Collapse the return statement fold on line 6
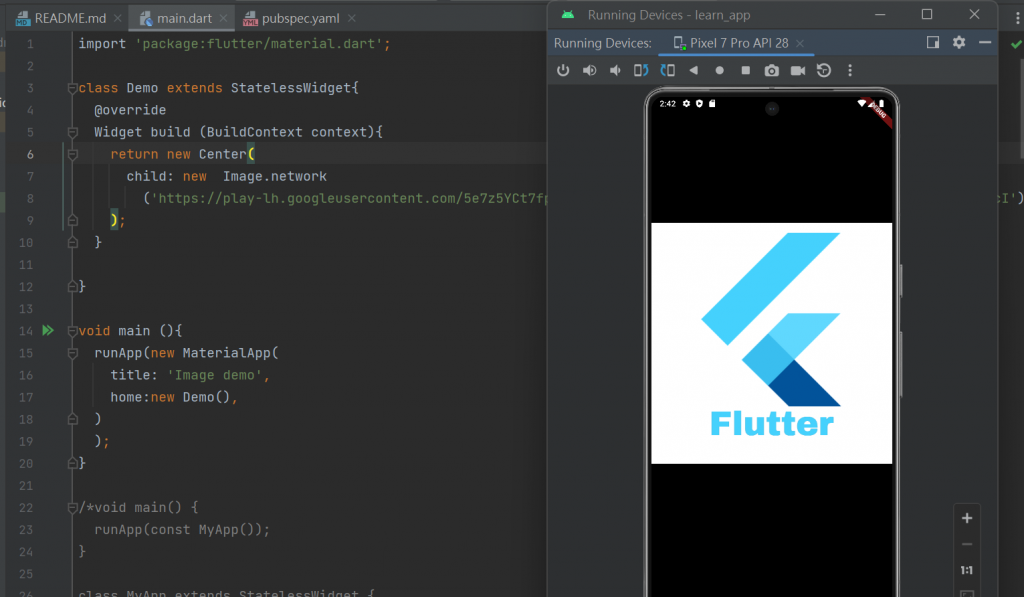The height and width of the screenshot is (597, 1024). click(x=72, y=155)
